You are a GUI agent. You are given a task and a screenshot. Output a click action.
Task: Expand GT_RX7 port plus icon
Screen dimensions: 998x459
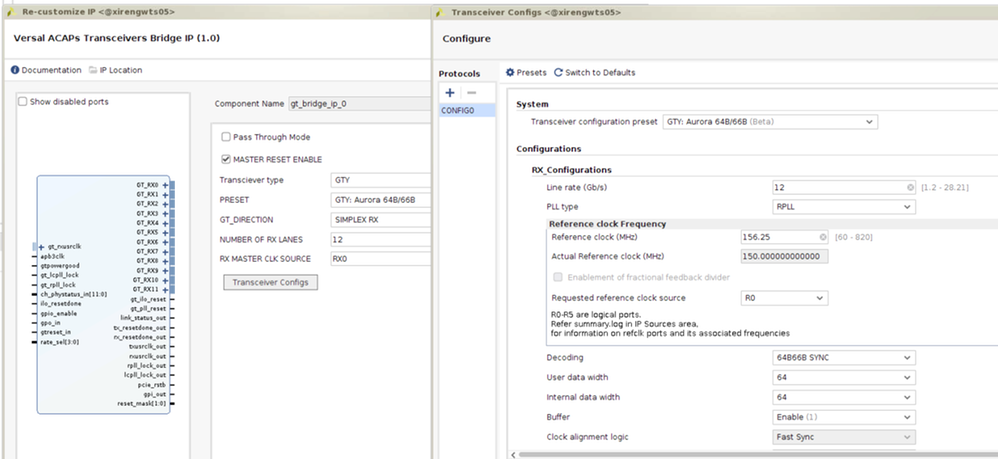point(165,251)
